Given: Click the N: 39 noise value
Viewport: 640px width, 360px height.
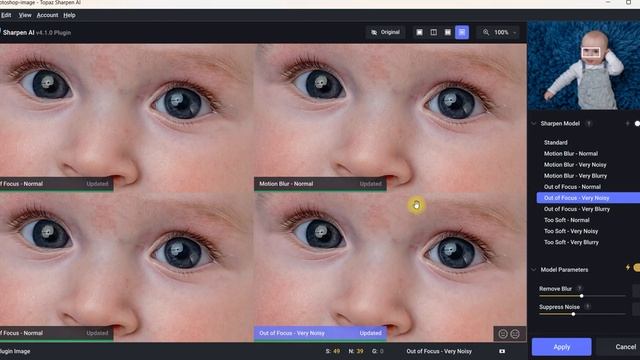Looking at the screenshot, I should click(x=356, y=351).
